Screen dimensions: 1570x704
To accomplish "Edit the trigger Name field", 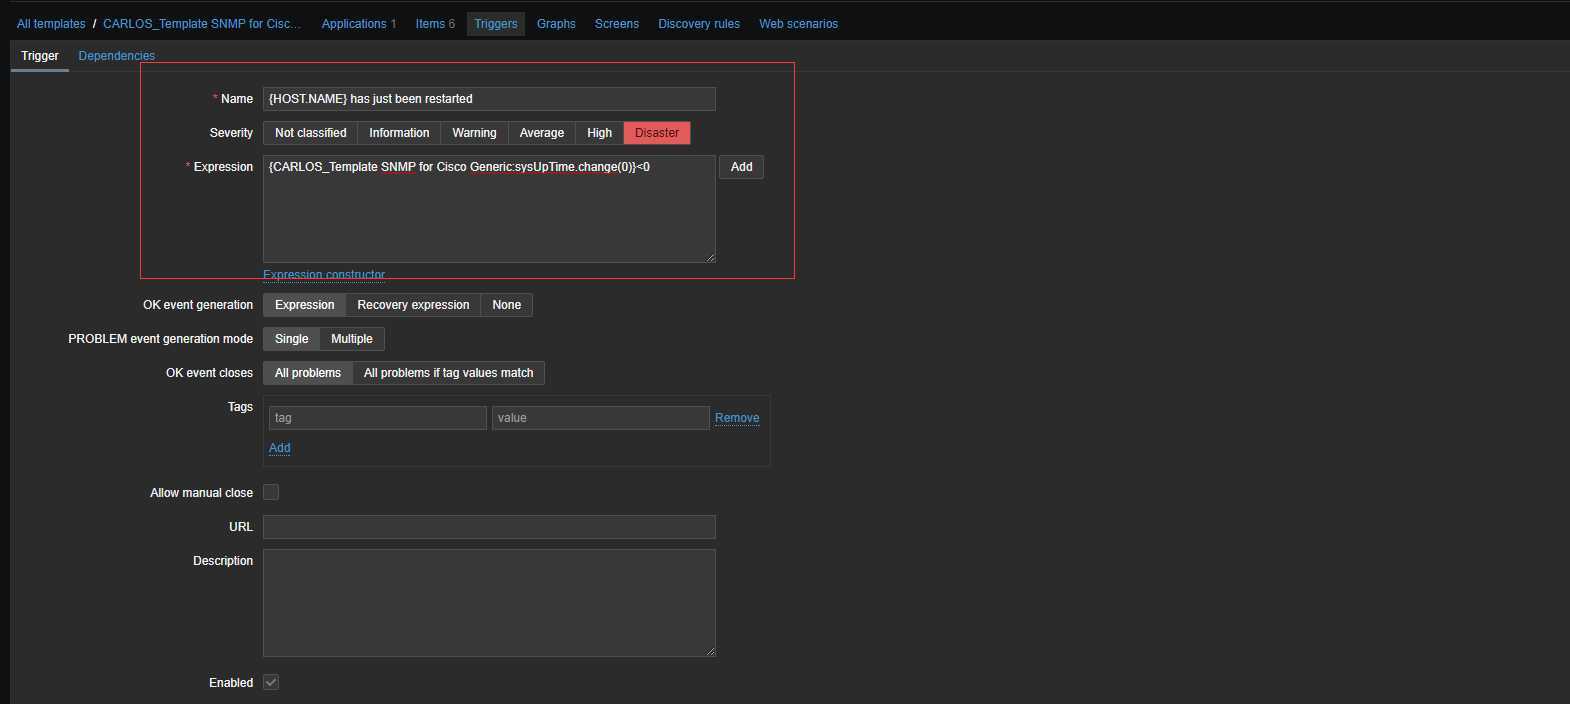I will click(489, 99).
